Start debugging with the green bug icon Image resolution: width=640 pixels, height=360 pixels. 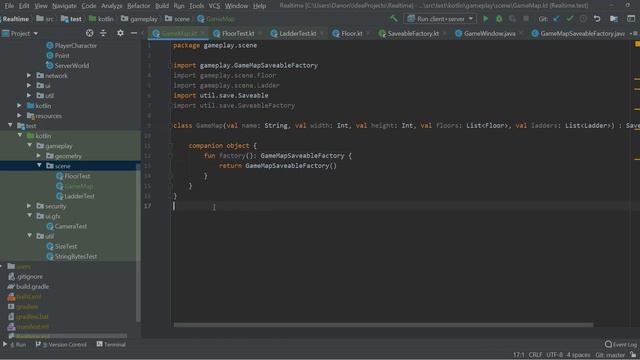499,19
